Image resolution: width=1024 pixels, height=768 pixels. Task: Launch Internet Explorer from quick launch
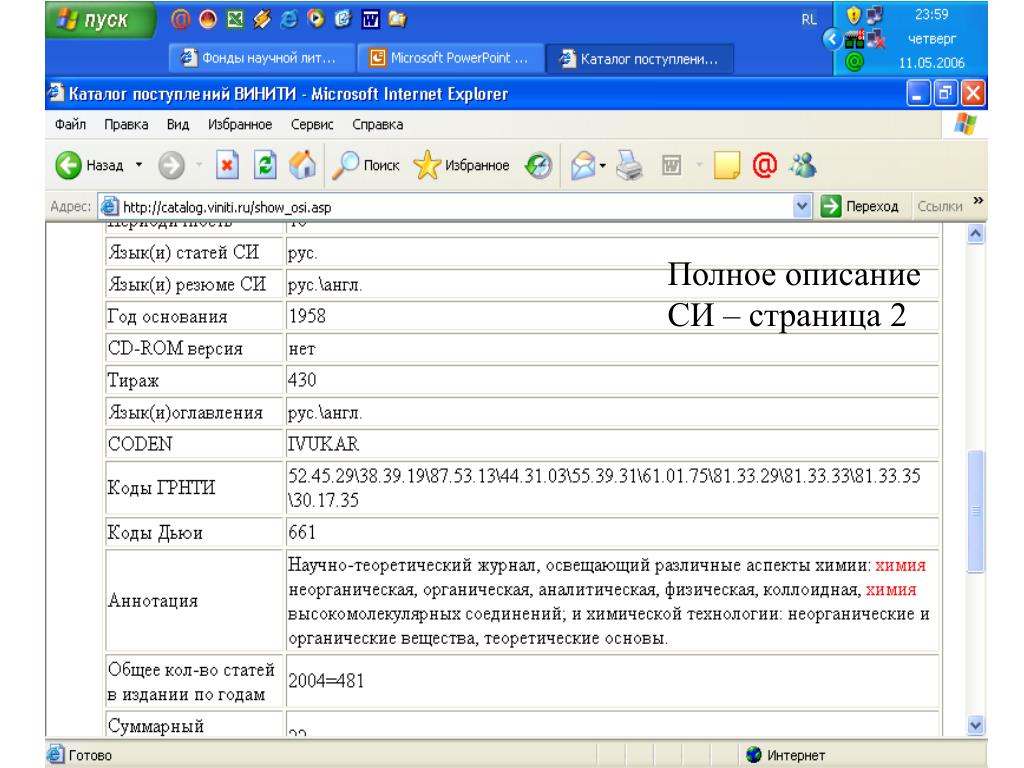coord(288,20)
